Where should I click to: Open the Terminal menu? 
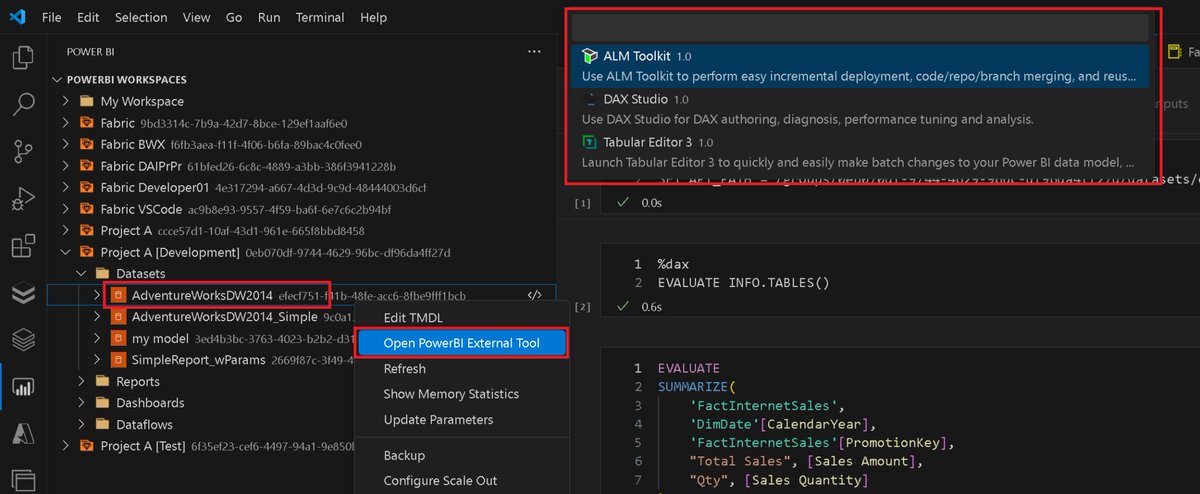(x=320, y=17)
